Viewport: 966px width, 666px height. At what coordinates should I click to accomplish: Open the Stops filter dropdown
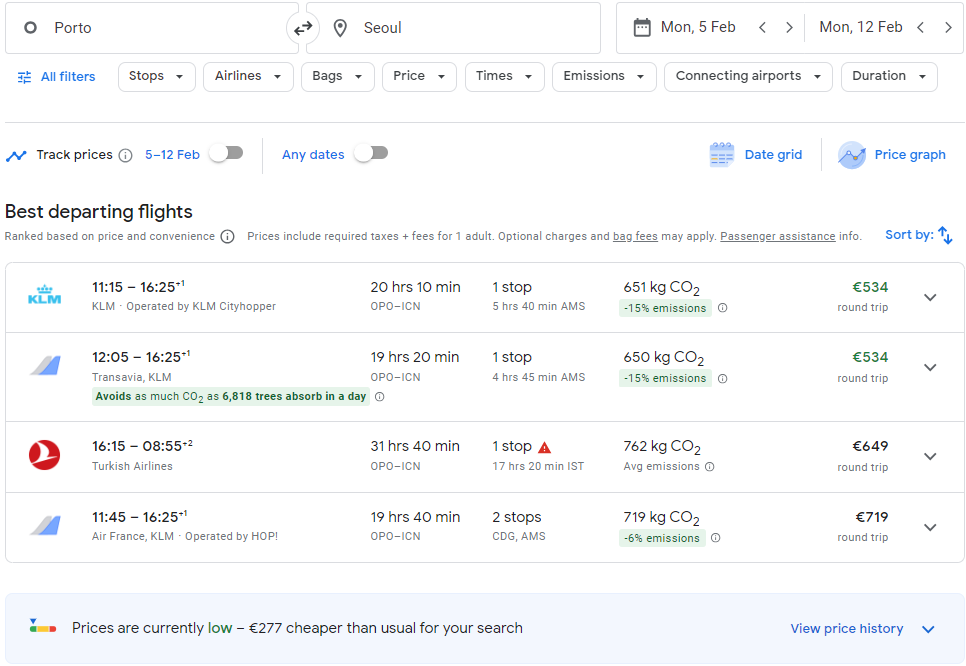(x=156, y=76)
